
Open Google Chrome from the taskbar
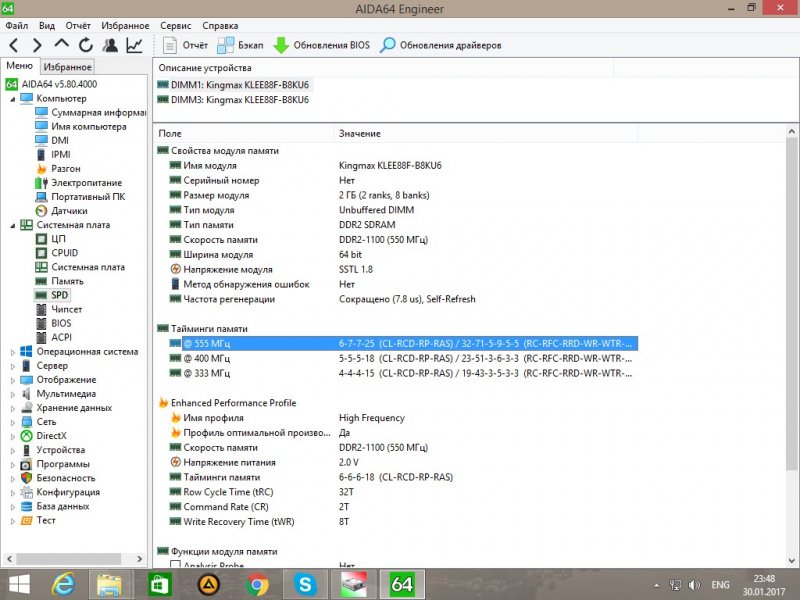point(256,583)
